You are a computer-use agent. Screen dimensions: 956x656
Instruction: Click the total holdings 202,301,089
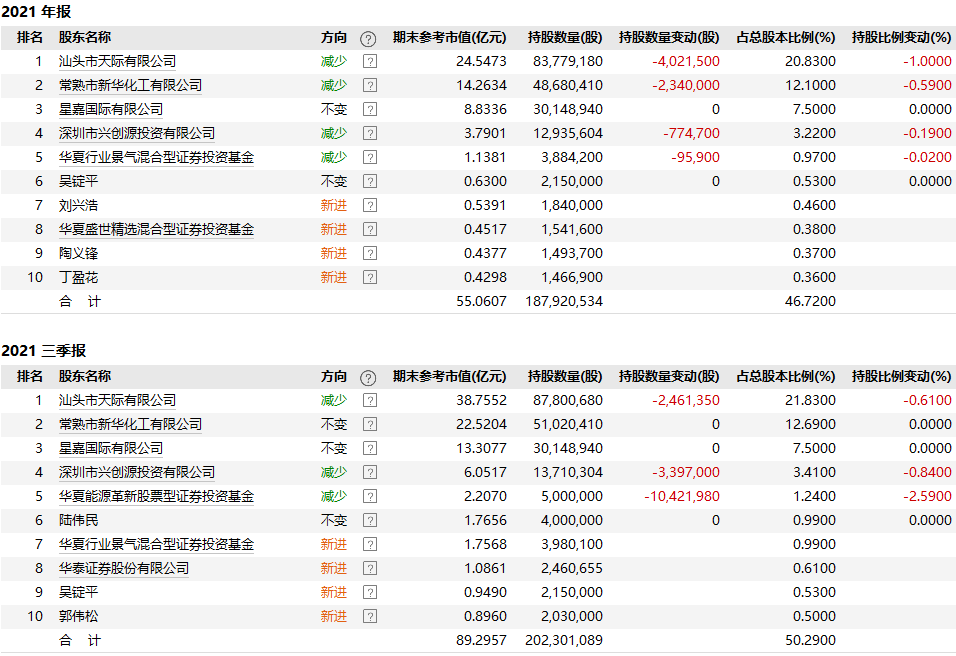point(564,640)
